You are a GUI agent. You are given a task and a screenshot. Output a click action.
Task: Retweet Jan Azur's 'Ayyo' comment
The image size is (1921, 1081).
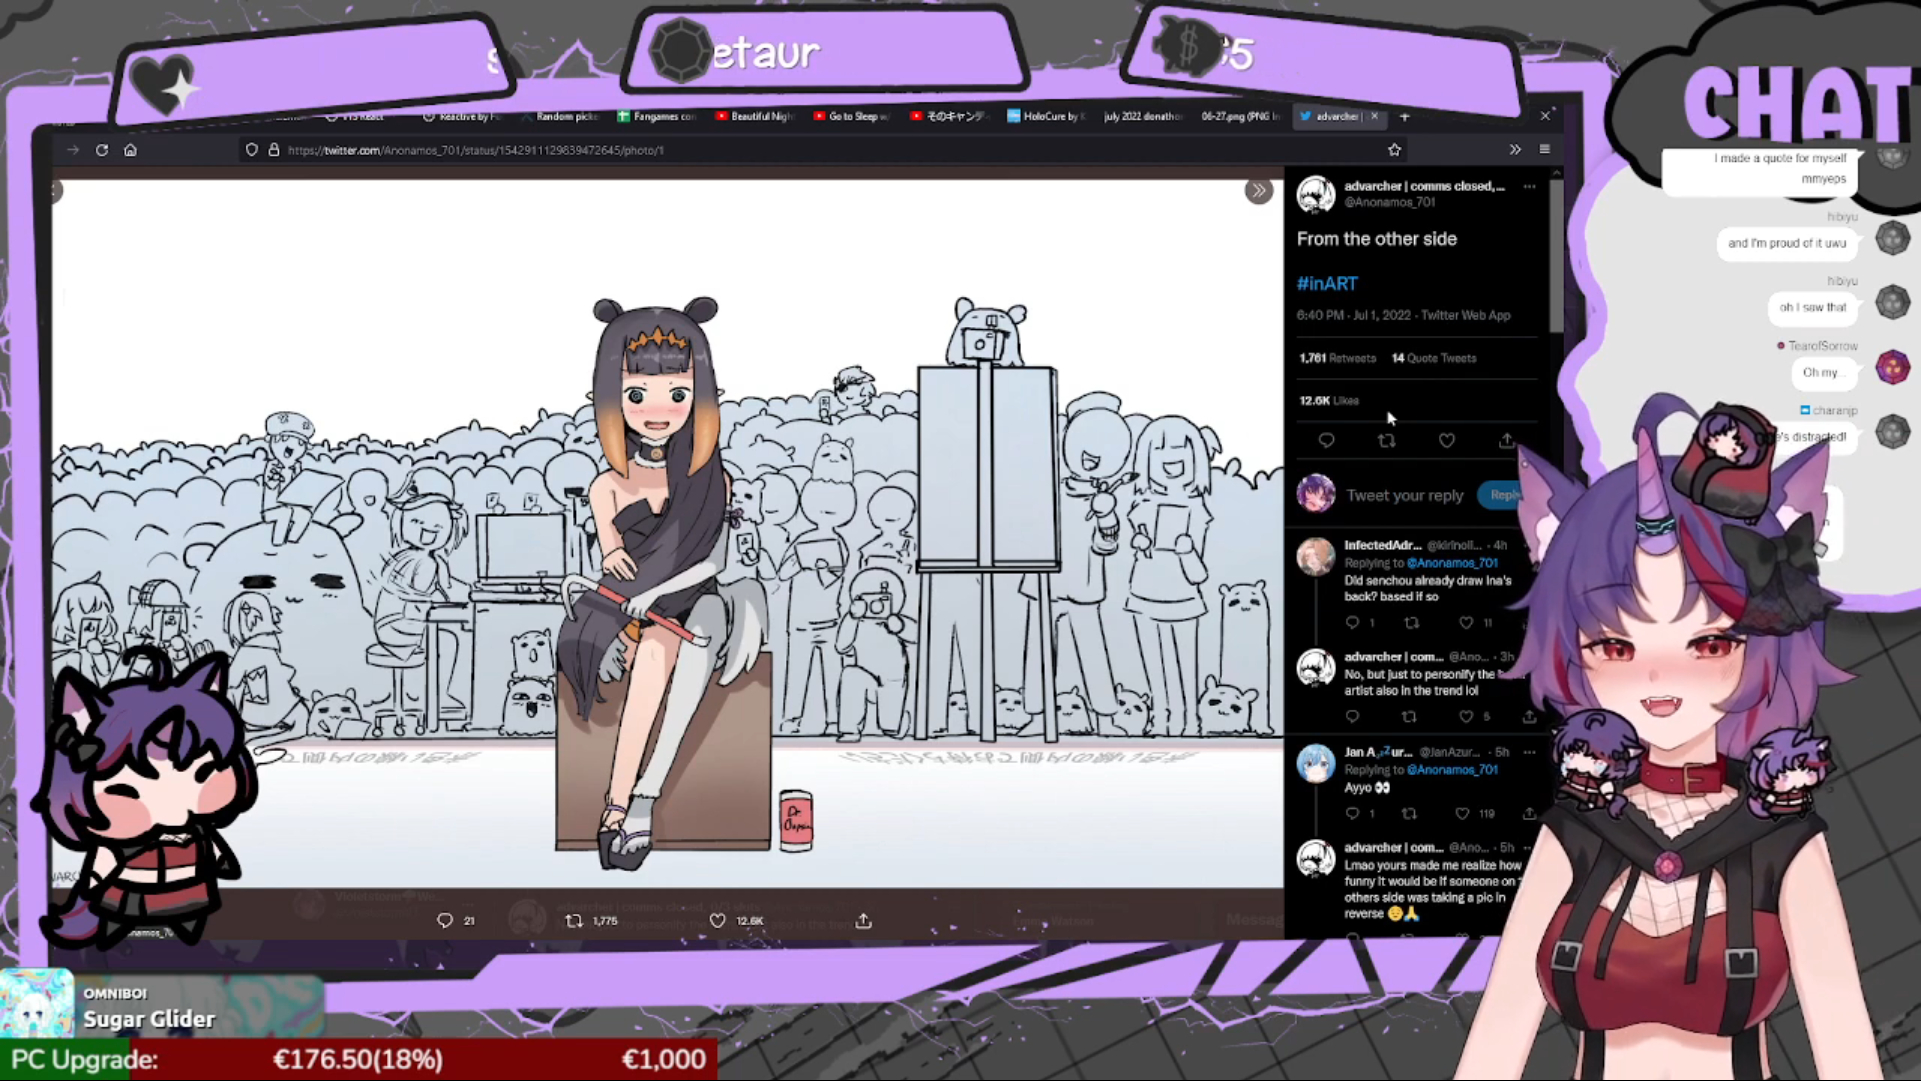pyautogui.click(x=1409, y=814)
